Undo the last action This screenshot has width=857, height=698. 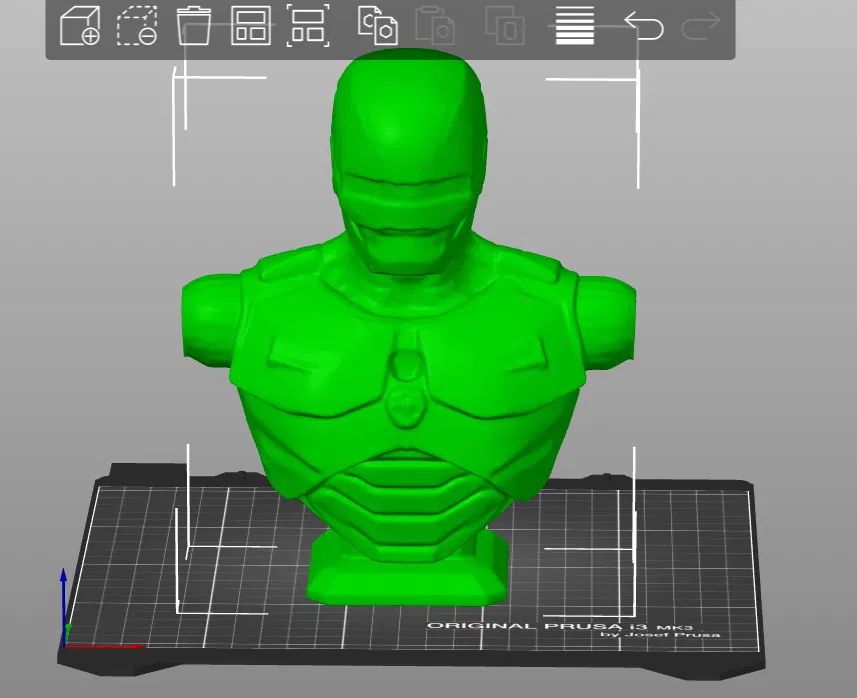tap(644, 26)
